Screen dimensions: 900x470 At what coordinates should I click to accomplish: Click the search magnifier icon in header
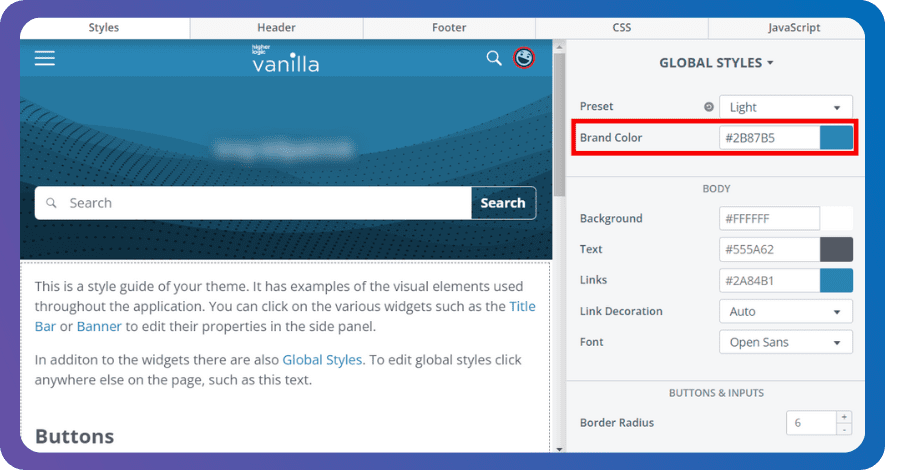point(494,58)
